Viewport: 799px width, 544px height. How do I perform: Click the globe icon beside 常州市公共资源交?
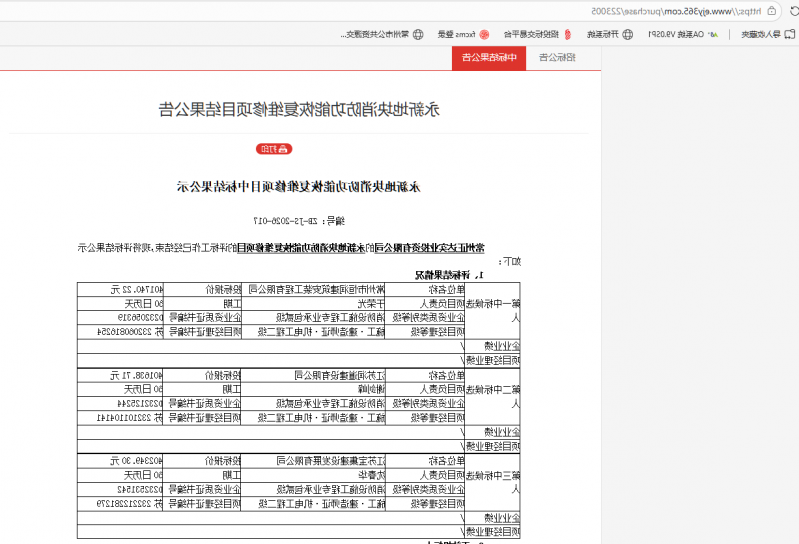[x=418, y=34]
